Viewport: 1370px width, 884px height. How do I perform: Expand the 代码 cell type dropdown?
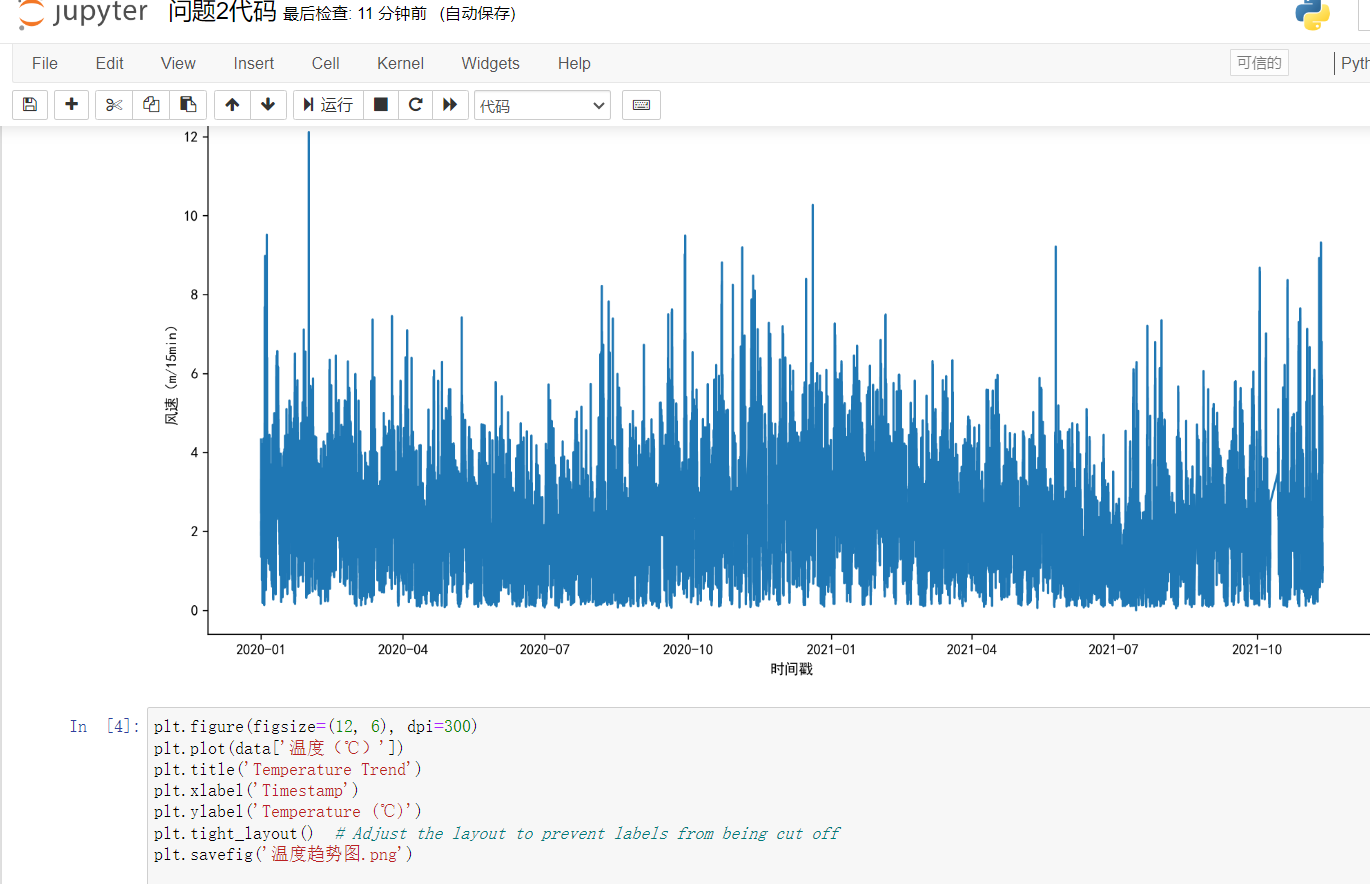tap(542, 105)
